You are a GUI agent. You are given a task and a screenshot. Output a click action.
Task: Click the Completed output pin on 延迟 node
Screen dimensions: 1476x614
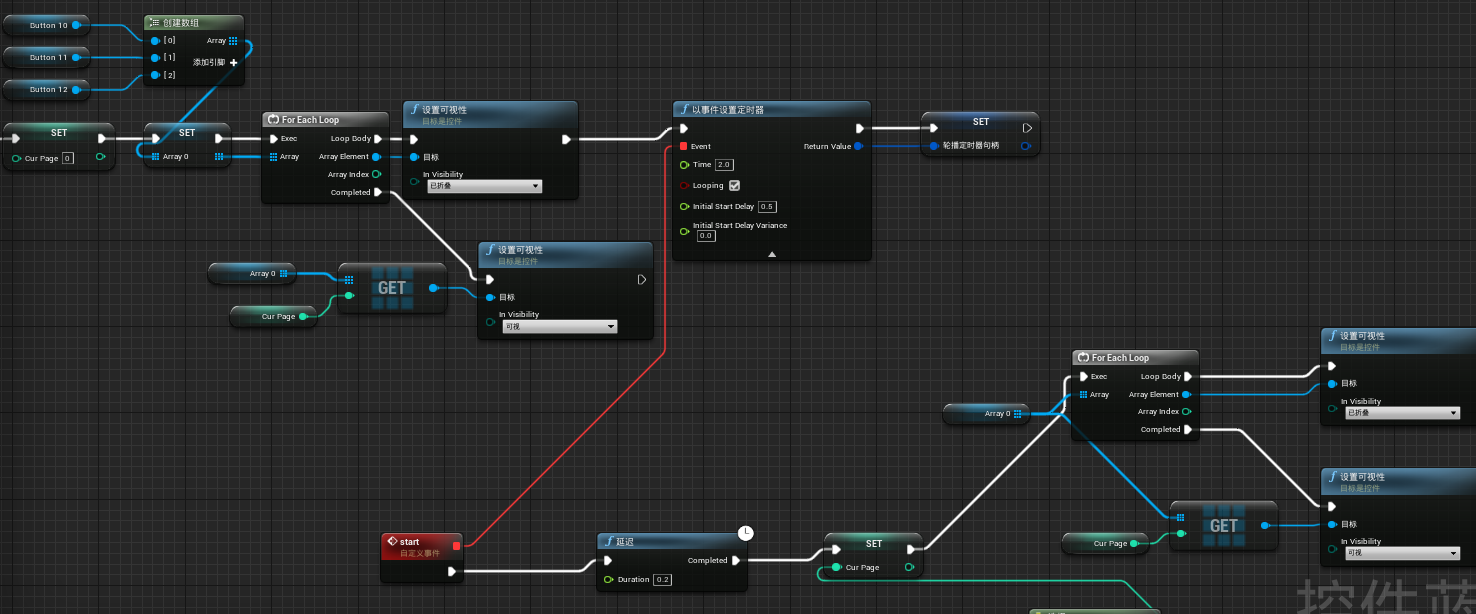[x=737, y=560]
